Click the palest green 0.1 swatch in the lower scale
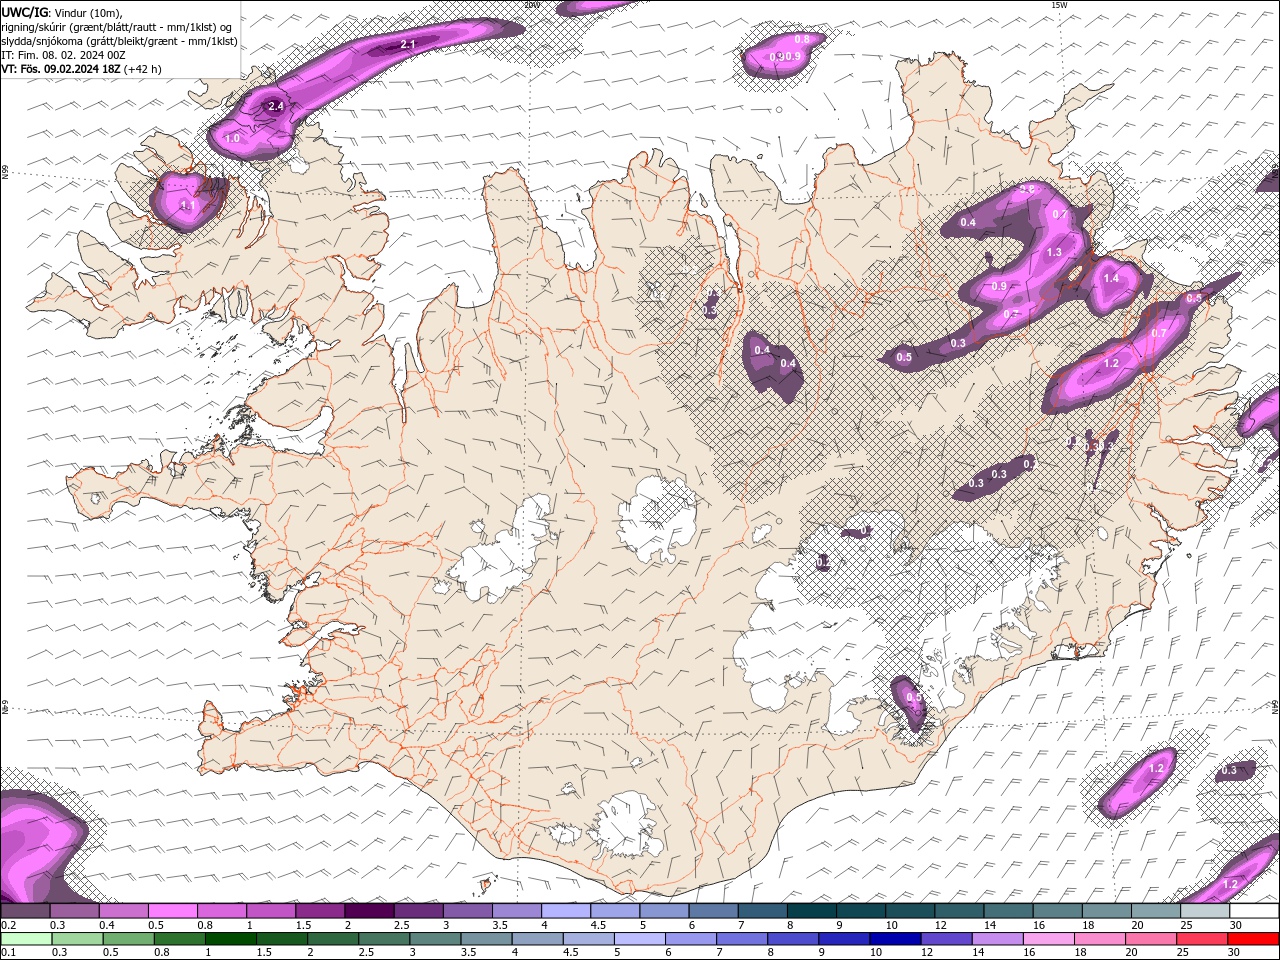Viewport: 1280px width, 960px height. 26,939
